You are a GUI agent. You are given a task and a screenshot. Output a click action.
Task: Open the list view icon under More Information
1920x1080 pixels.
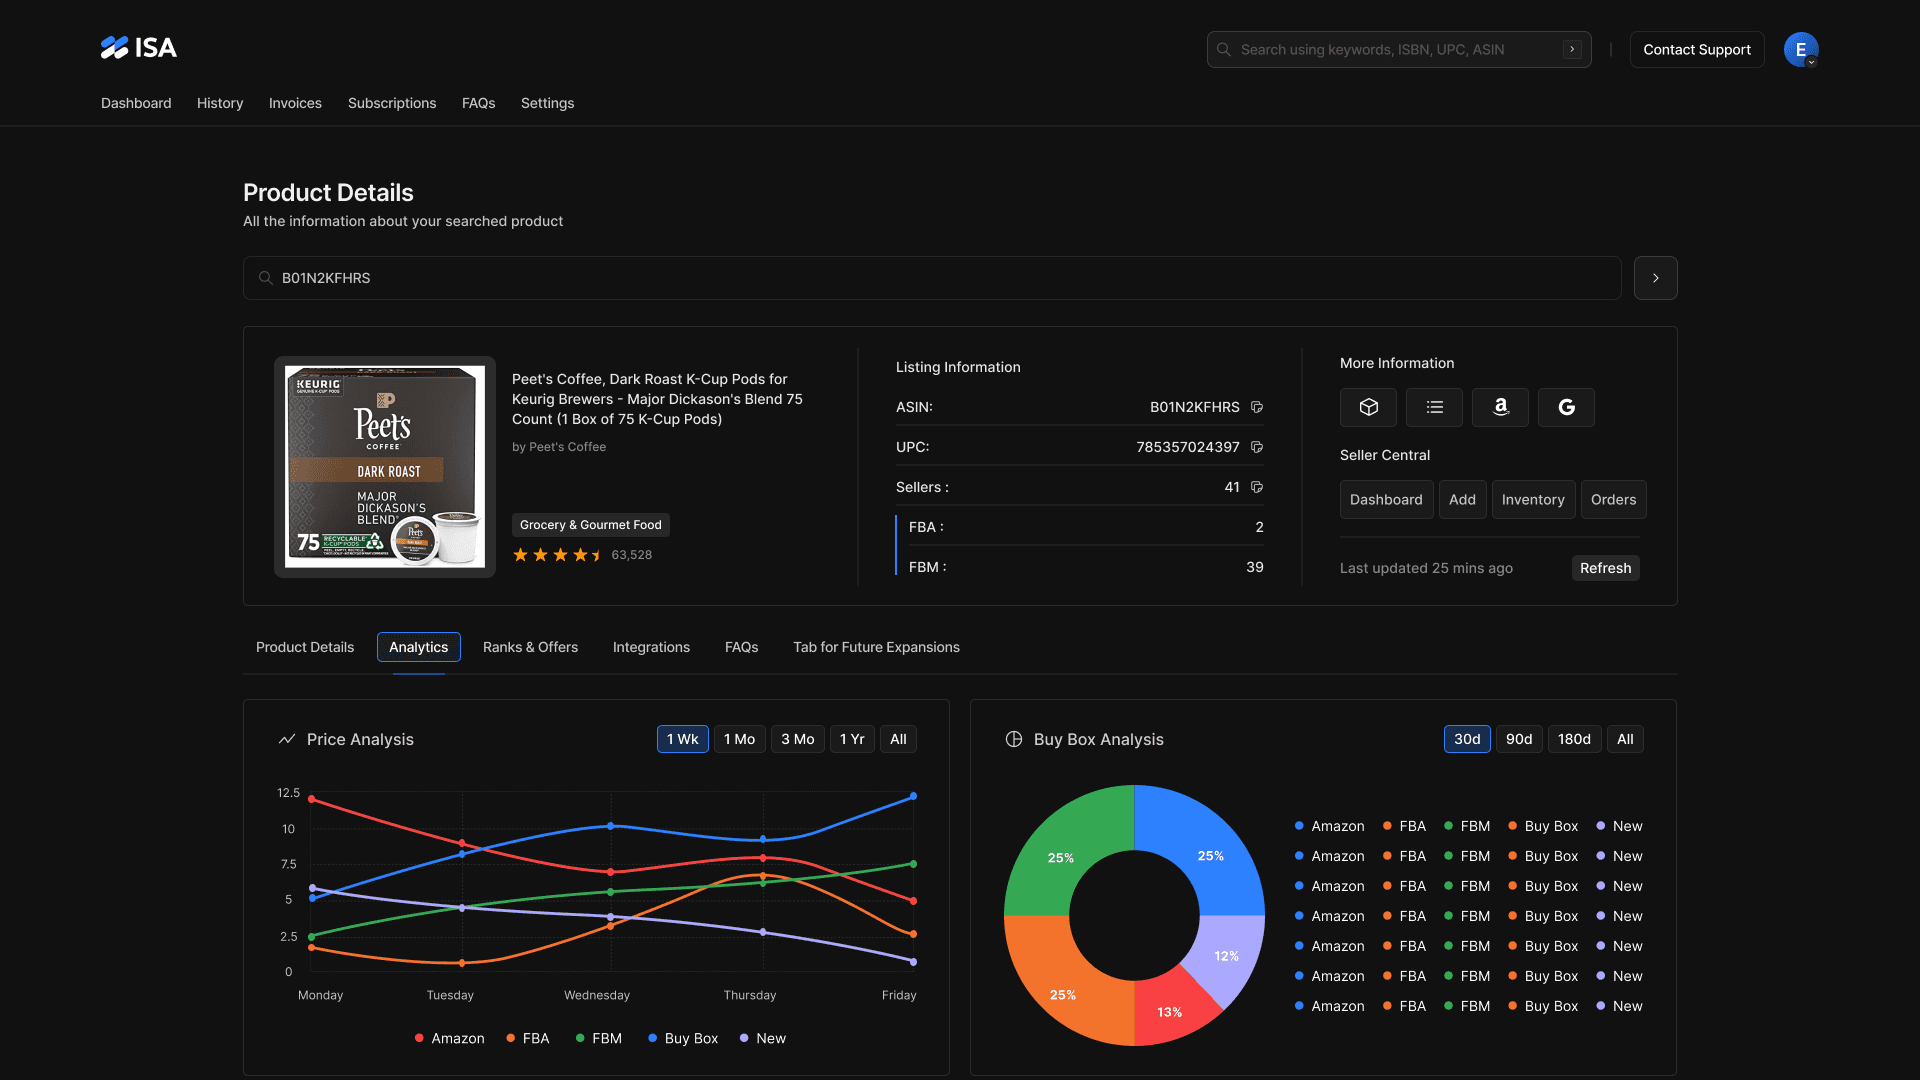coord(1434,407)
